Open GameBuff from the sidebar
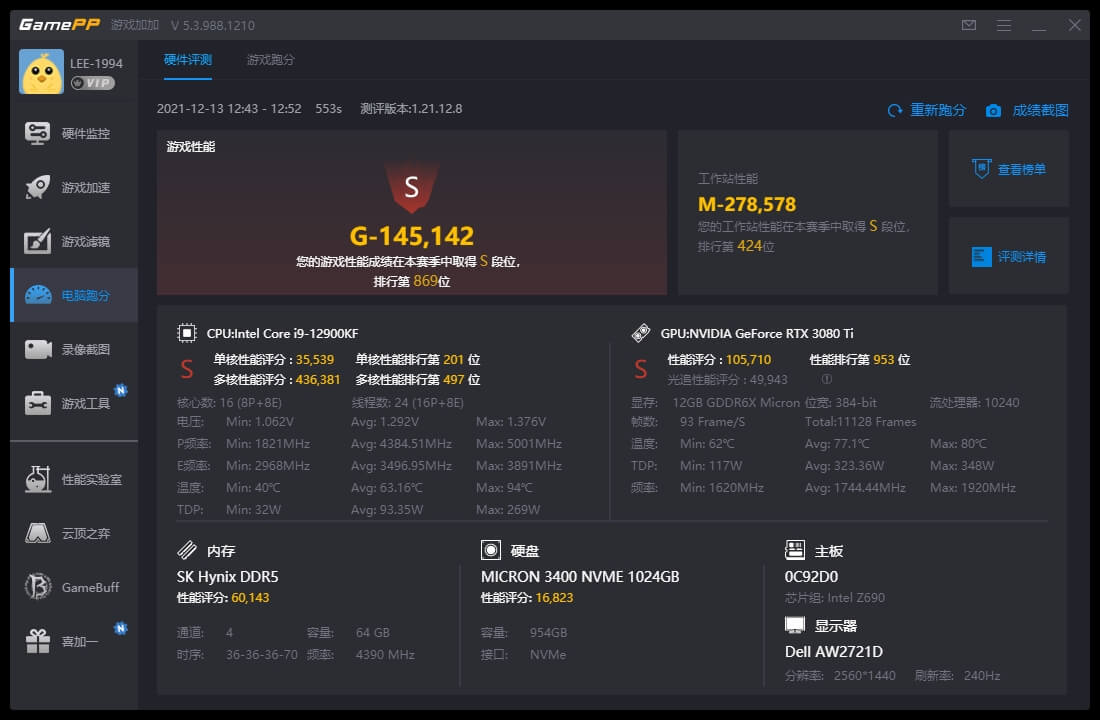Viewport: 1100px width, 720px height. tap(74, 587)
